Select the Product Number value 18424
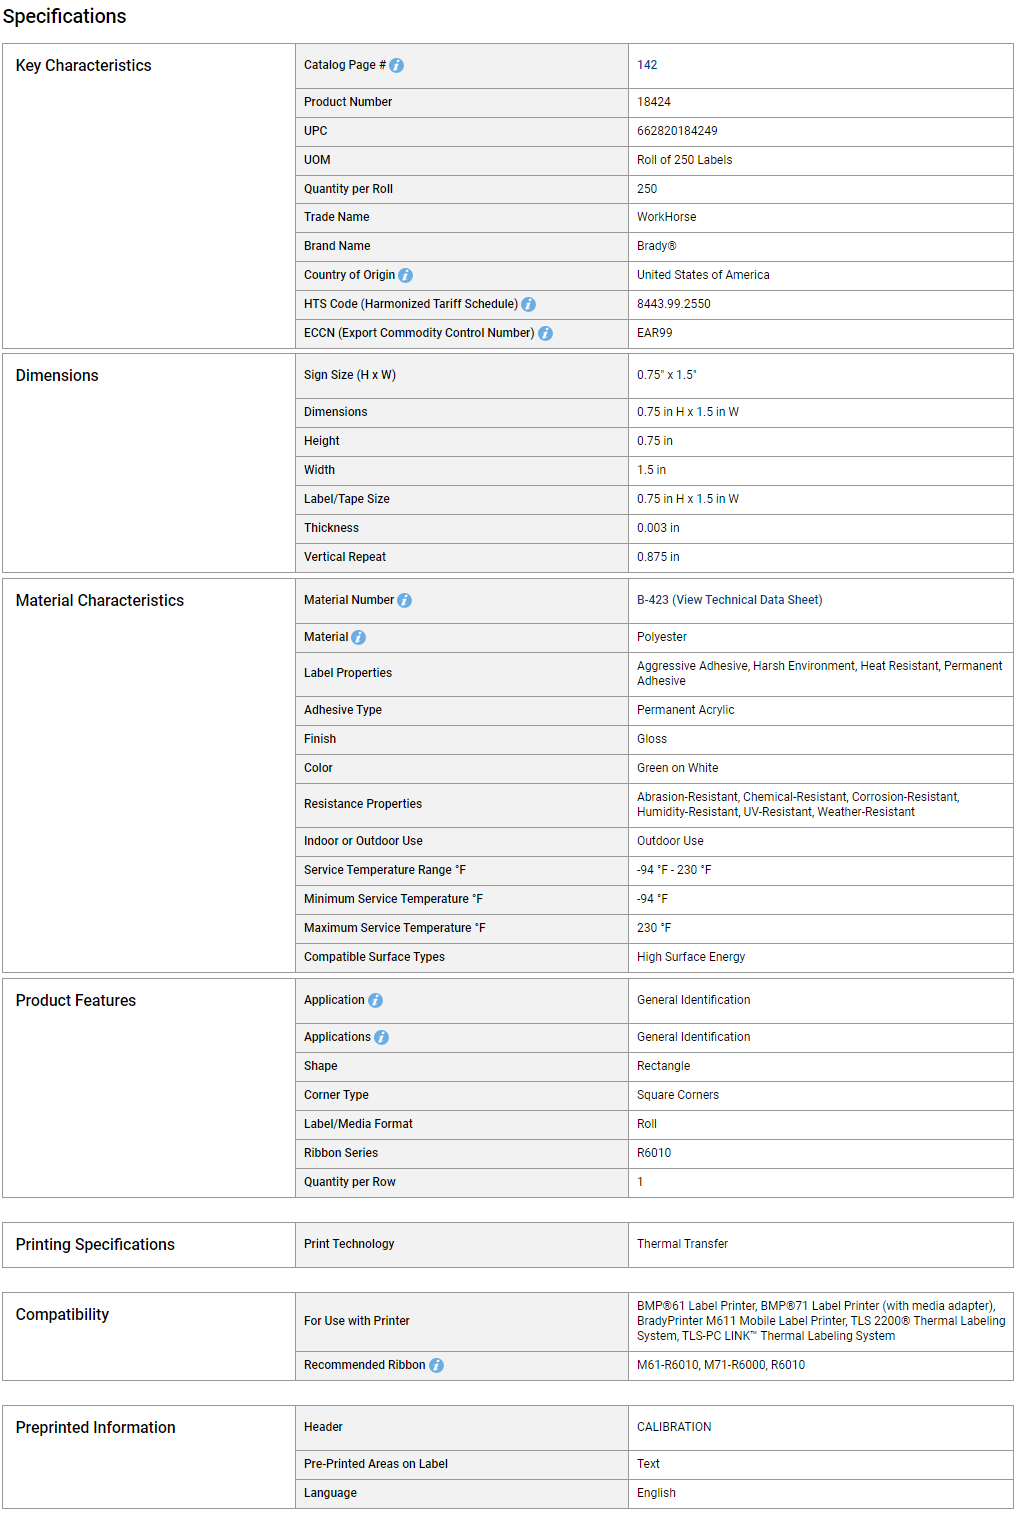 coord(654,102)
